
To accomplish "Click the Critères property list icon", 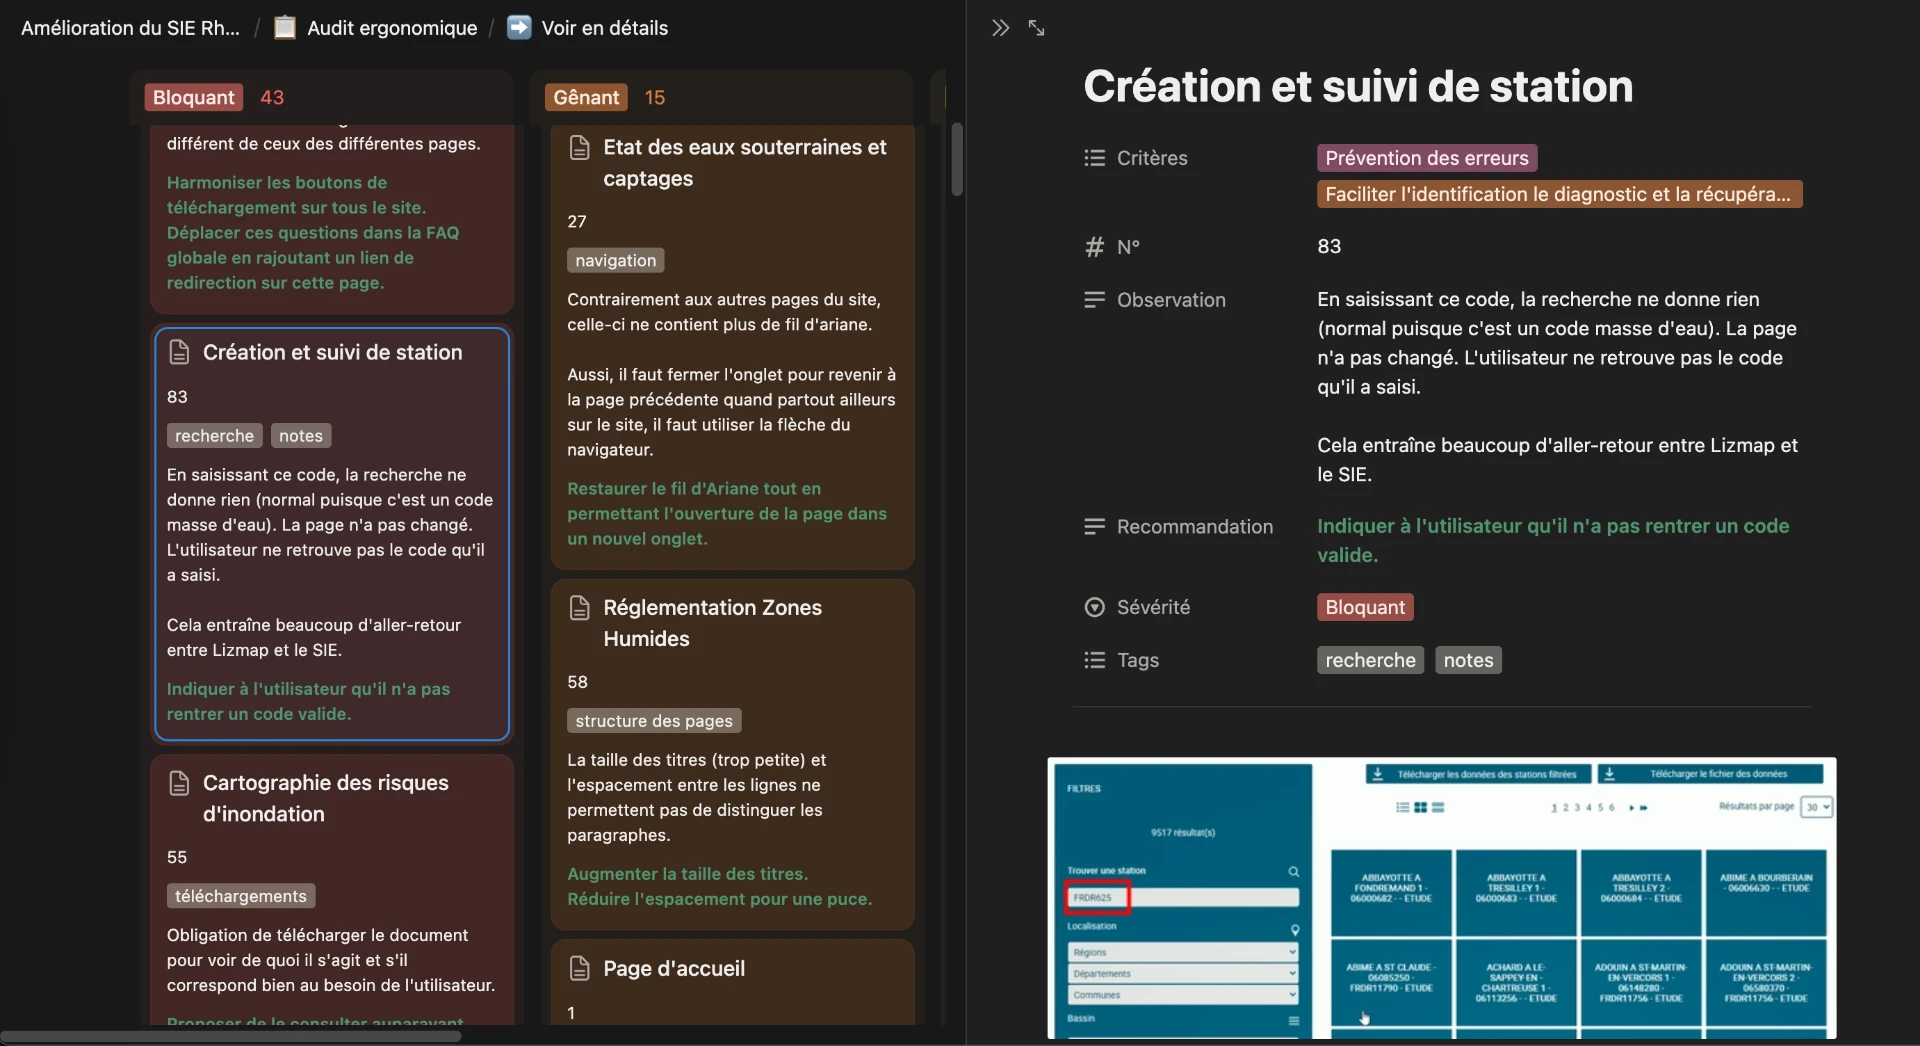I will coord(1094,158).
